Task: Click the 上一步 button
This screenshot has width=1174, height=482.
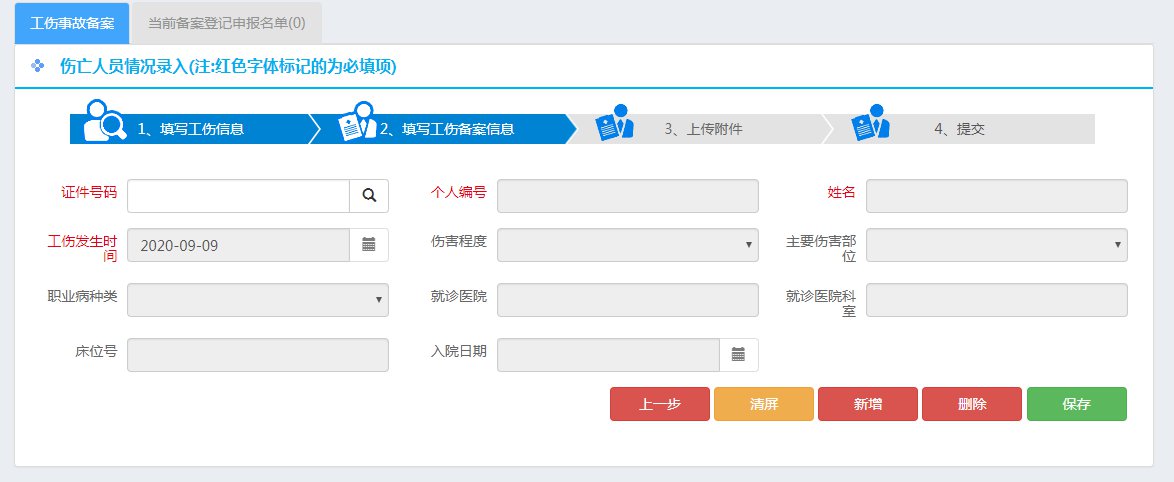Action: (x=660, y=404)
